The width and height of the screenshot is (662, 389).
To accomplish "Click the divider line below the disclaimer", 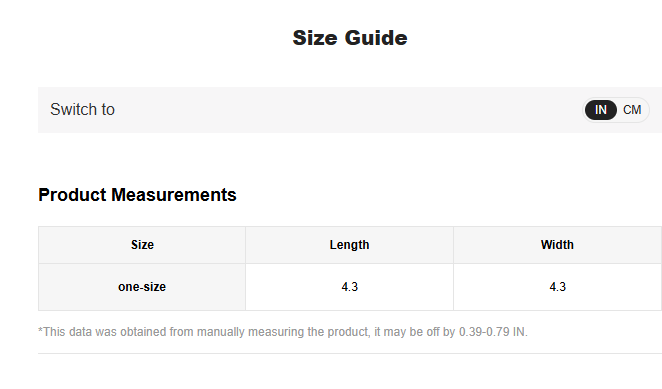I will [x=350, y=354].
